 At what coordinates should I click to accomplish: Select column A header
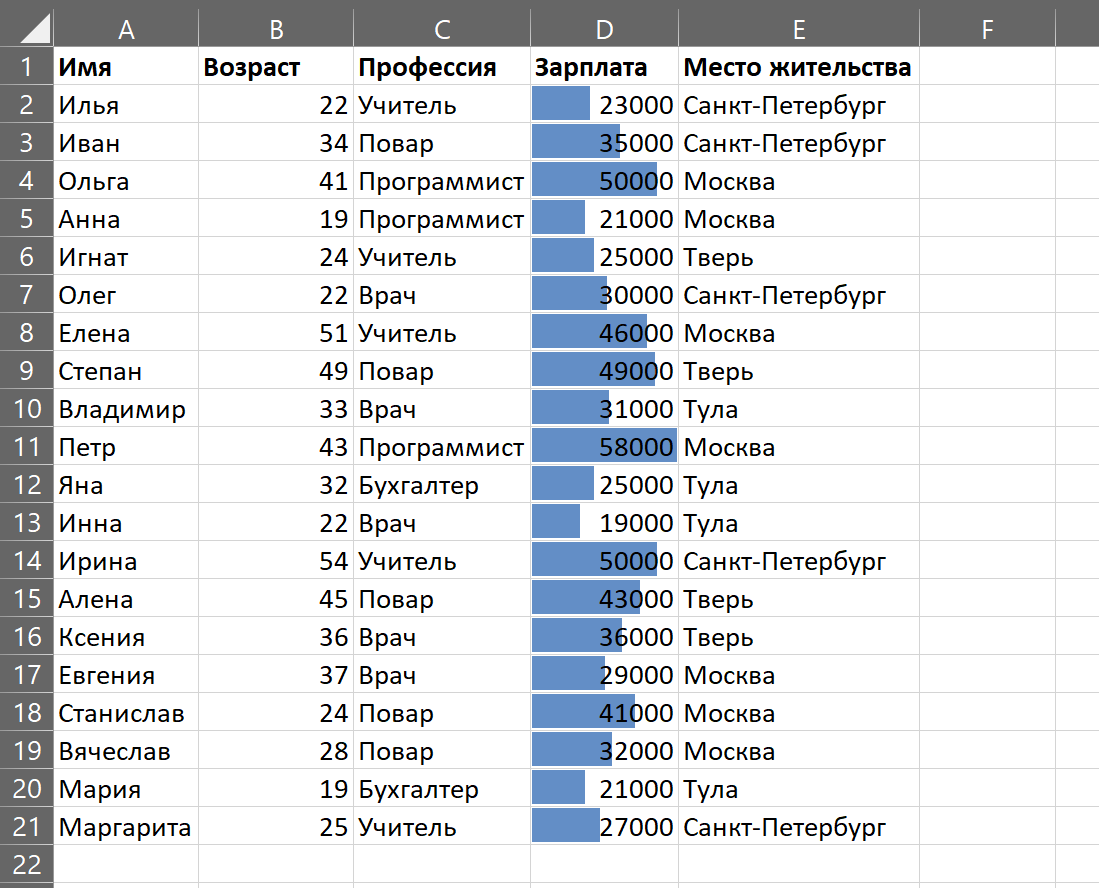126,30
